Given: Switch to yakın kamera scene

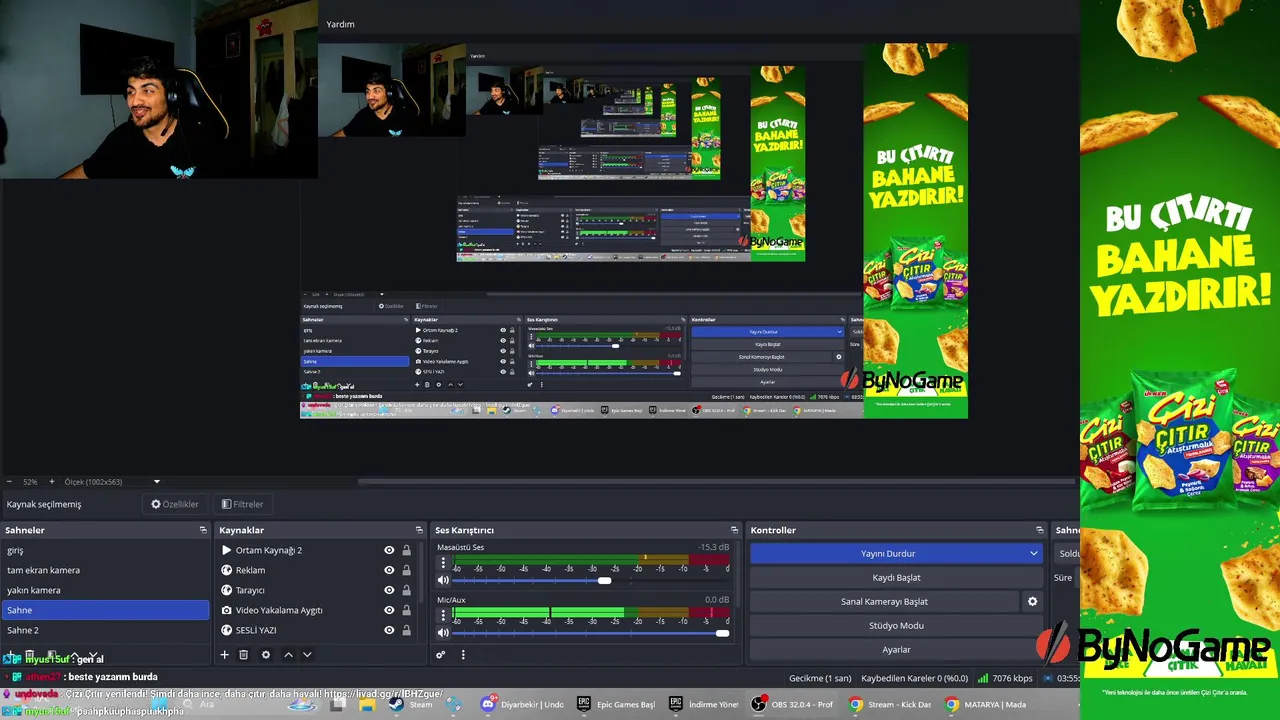Looking at the screenshot, I should [x=105, y=590].
